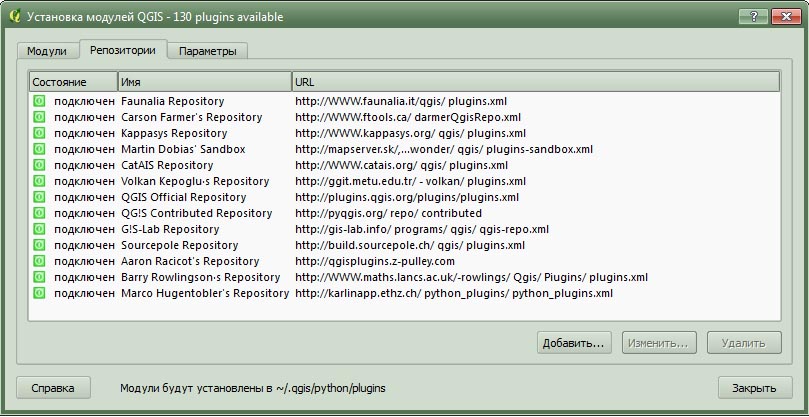
Task: Click the catais.org plugins.xml URL
Action: (402, 165)
